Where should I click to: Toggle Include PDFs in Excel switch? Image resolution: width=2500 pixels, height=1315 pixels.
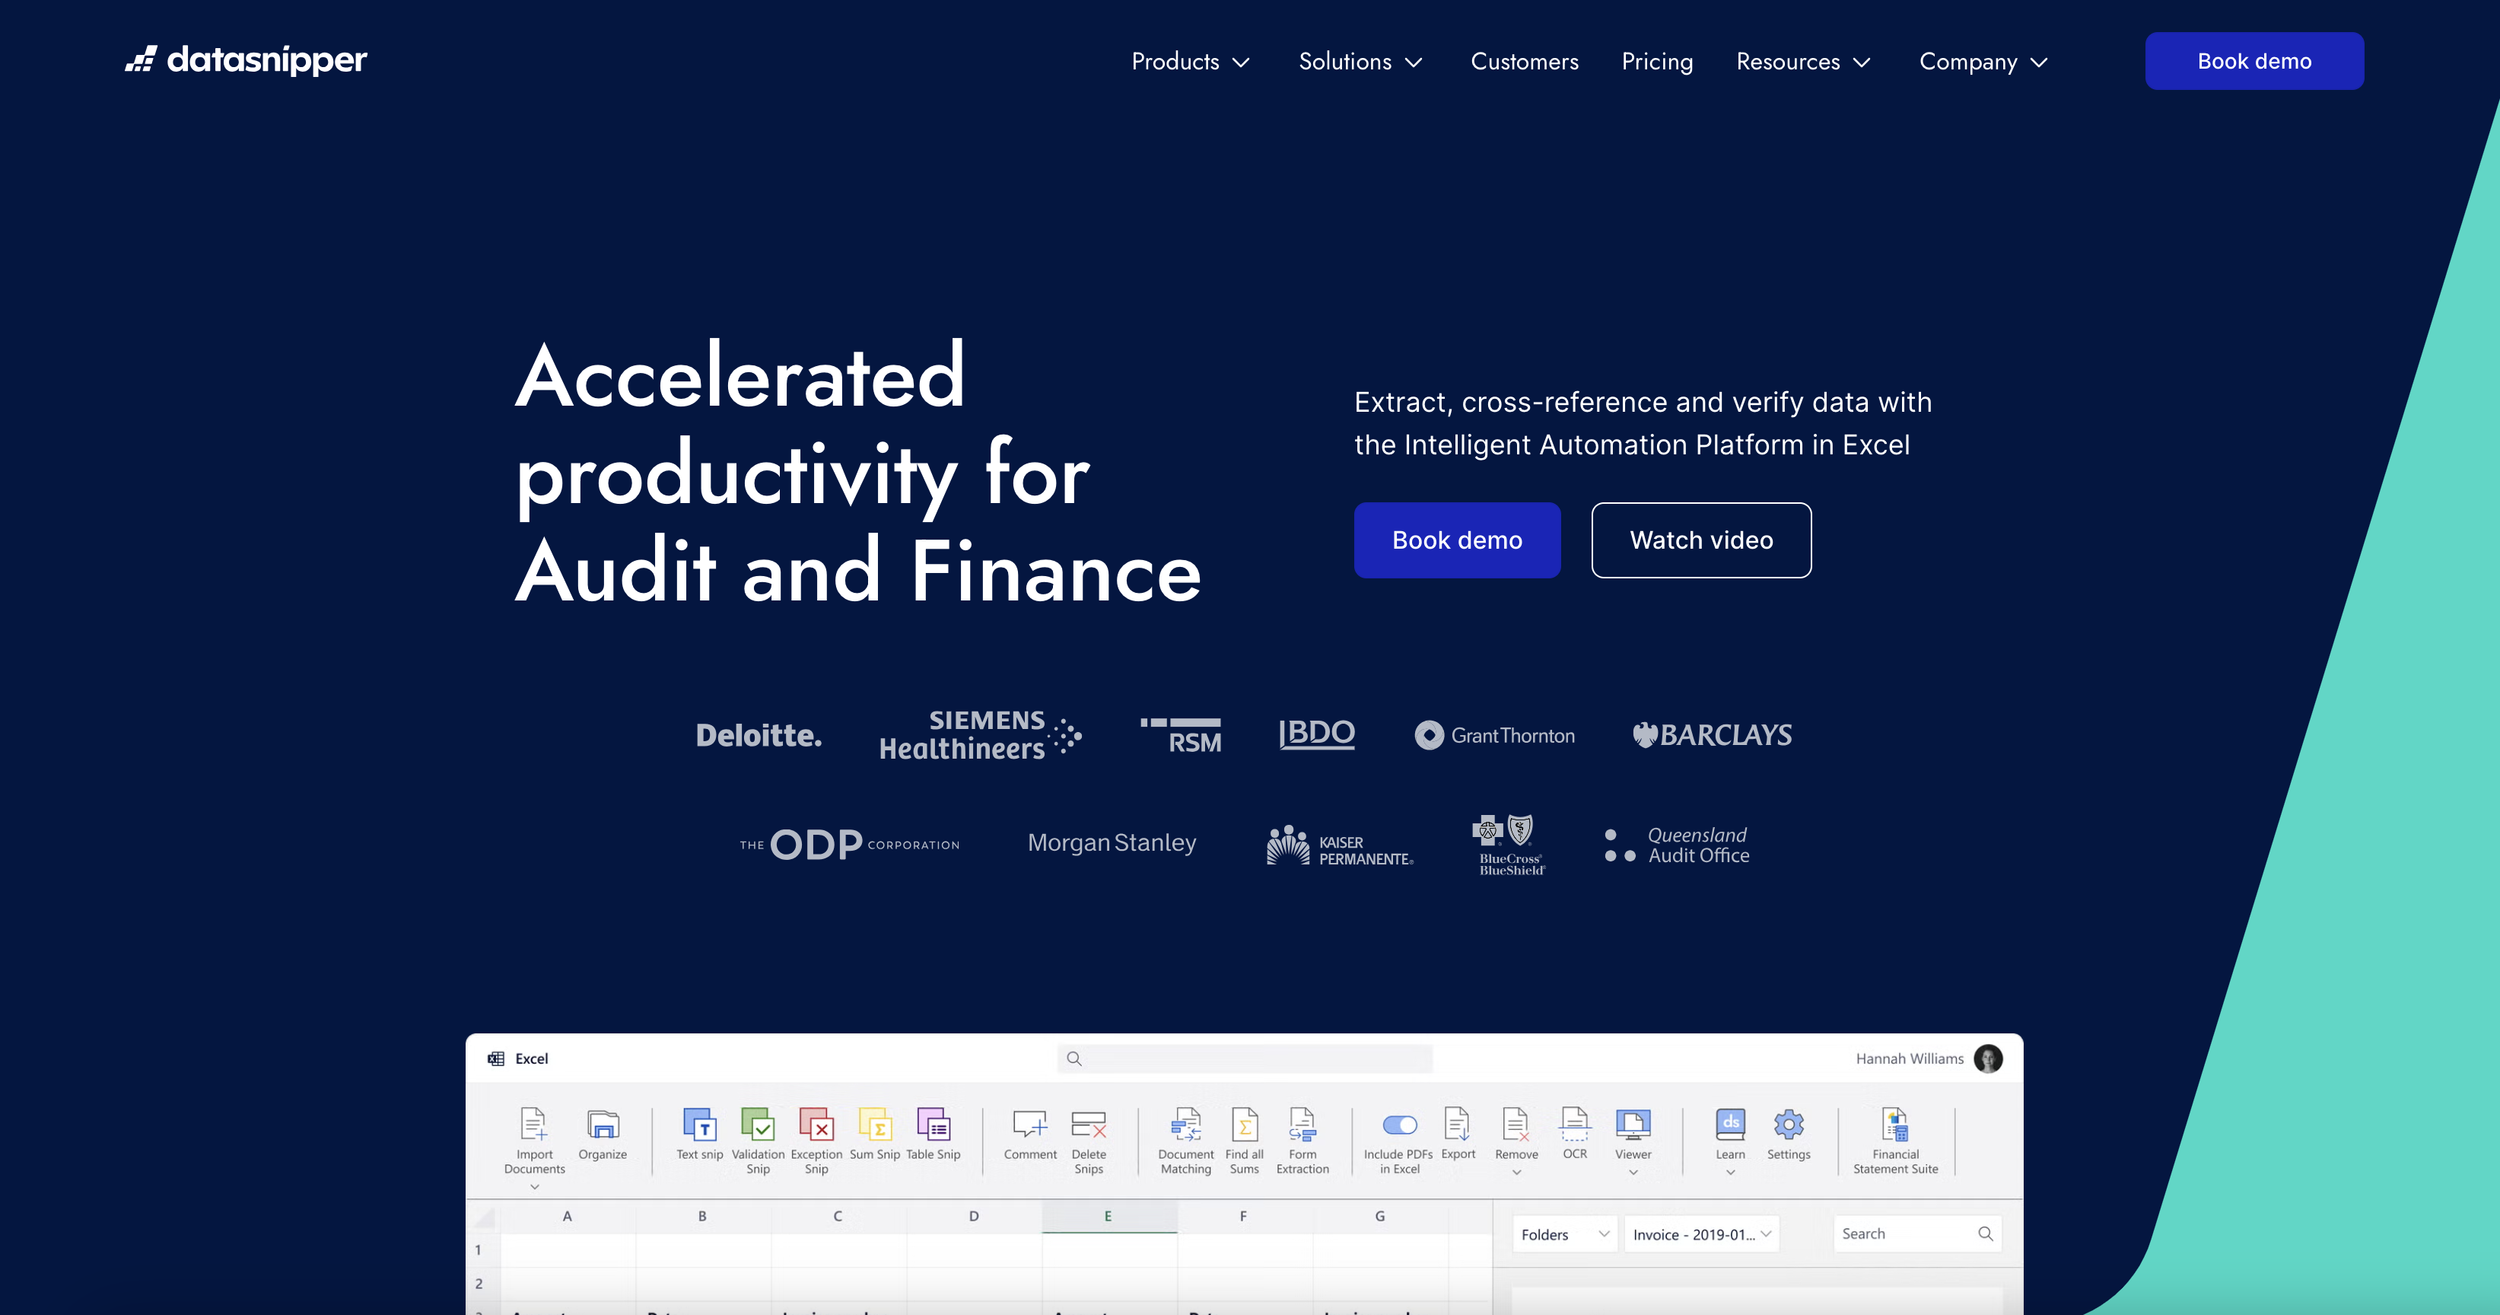point(1399,1125)
